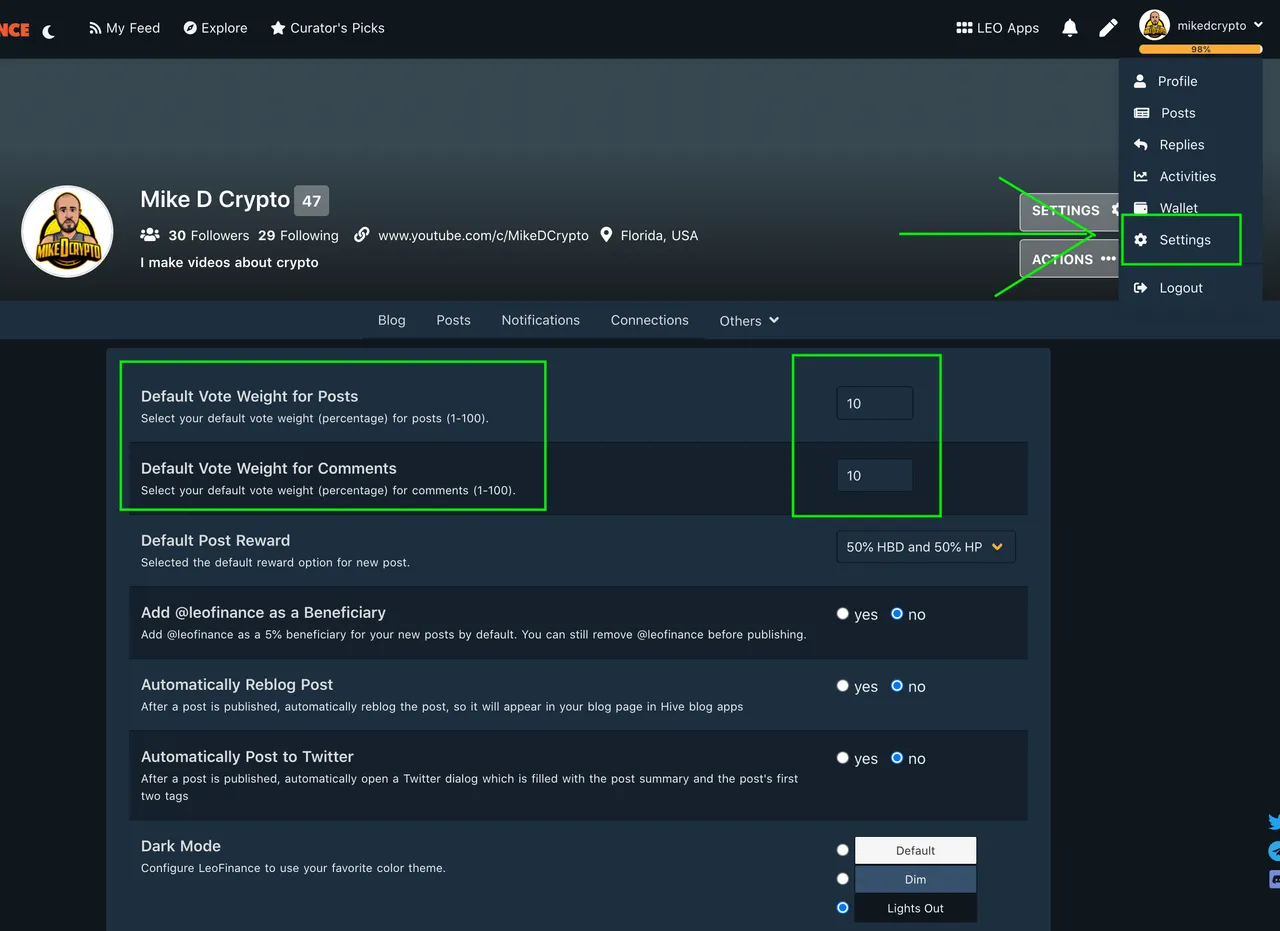Click the gear icon beside Settings menu entry

click(1141, 240)
